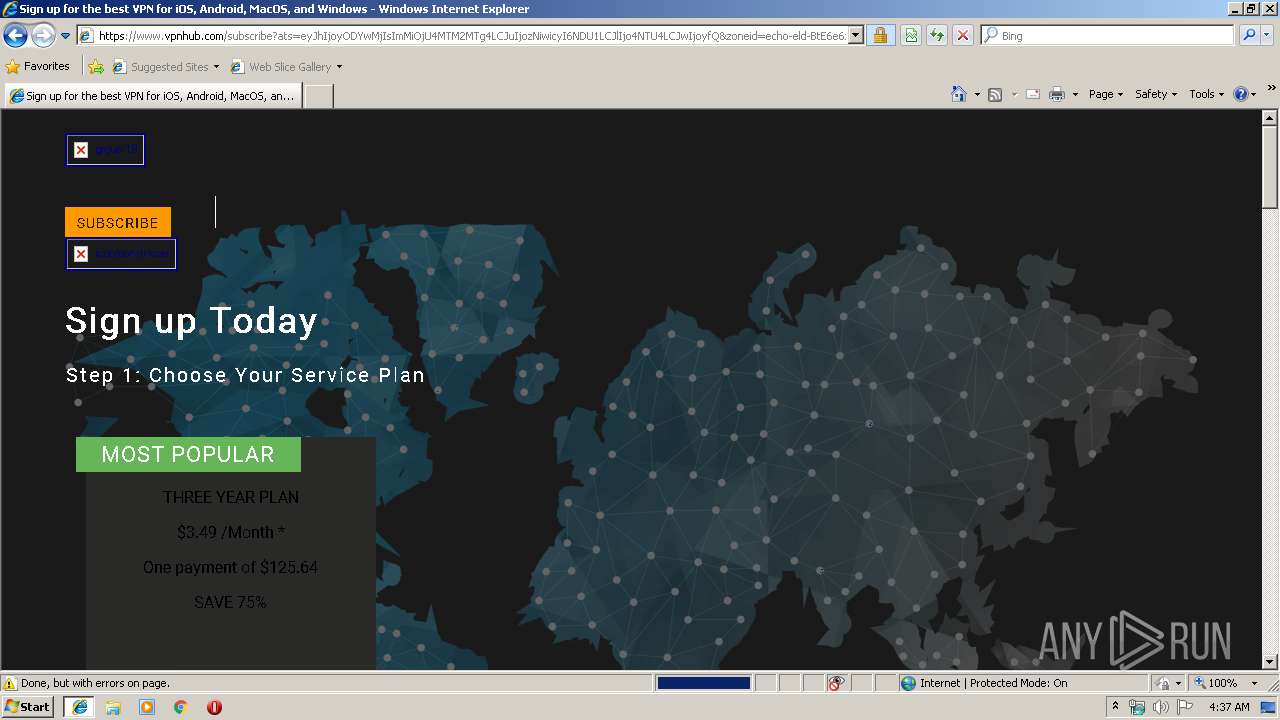The height and width of the screenshot is (720, 1280).
Task: Click Step 1: Choose Your Service Plan
Action: (245, 375)
